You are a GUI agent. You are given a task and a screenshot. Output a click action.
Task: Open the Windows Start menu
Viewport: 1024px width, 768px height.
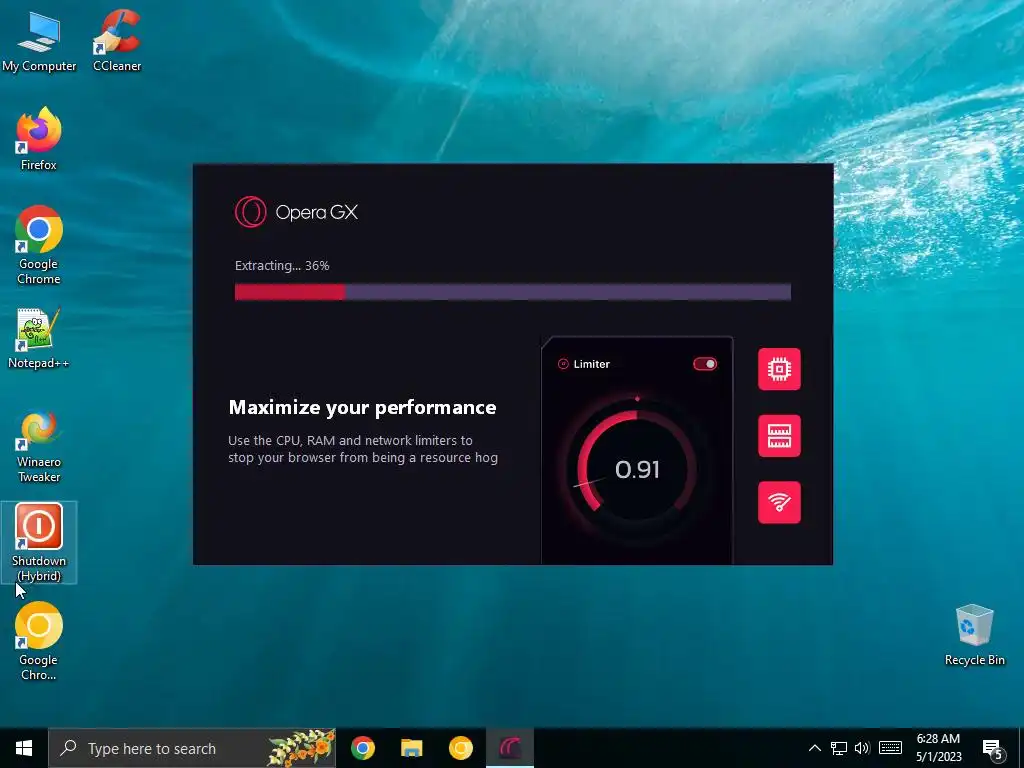point(24,748)
